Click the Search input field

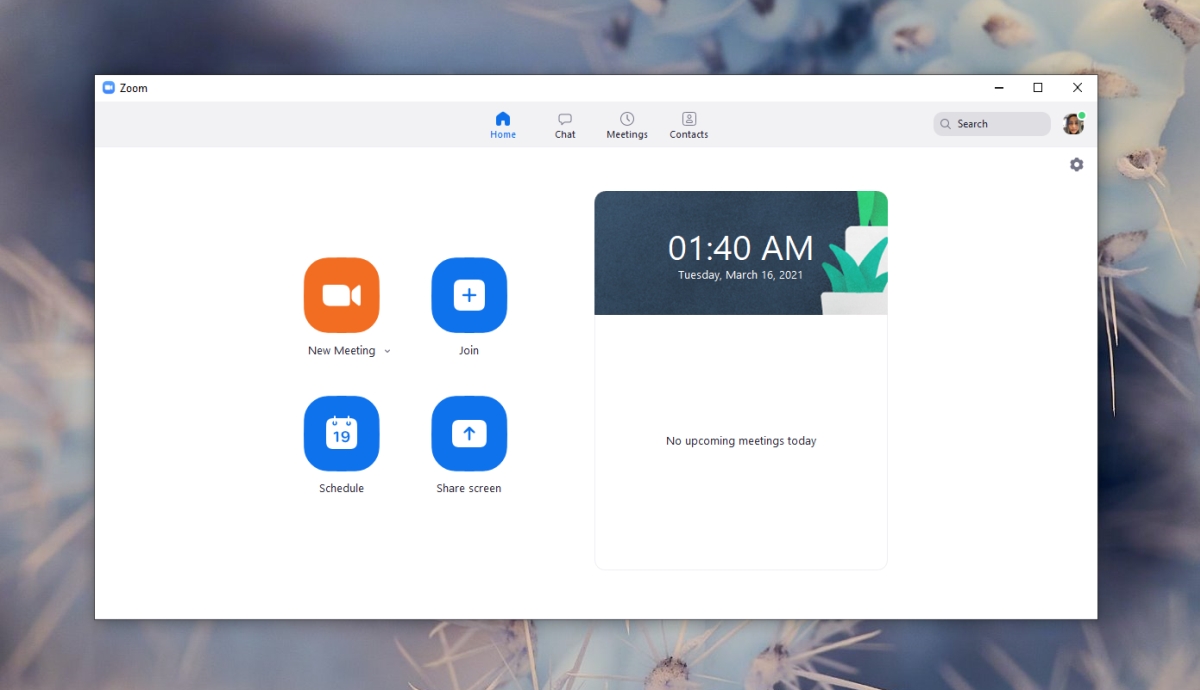coord(992,124)
